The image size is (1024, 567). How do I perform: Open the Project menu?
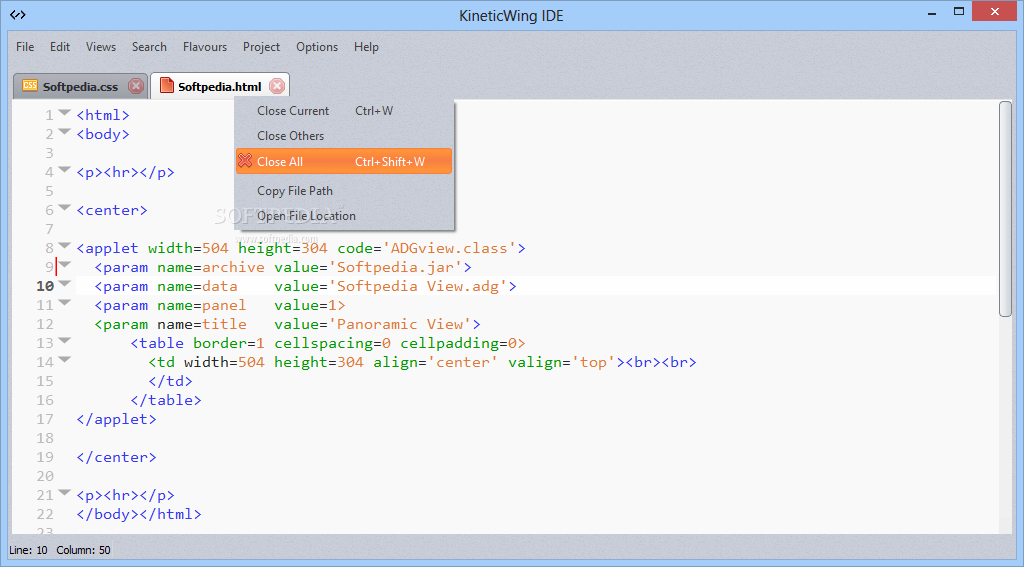(x=261, y=47)
